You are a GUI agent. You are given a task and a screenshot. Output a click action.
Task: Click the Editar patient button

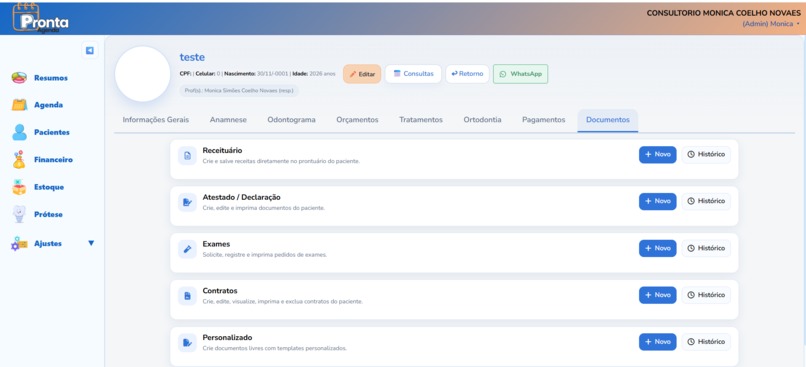coord(362,74)
